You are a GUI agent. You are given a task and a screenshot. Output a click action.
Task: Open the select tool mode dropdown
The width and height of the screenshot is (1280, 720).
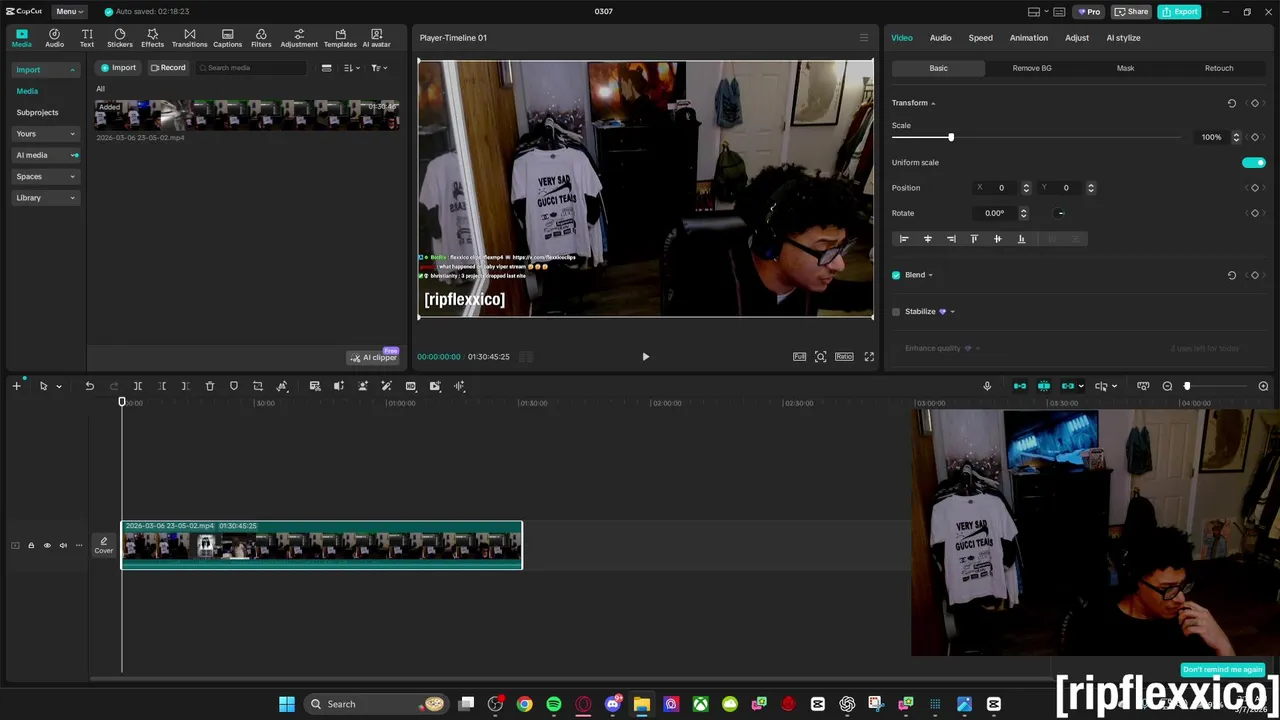59,386
